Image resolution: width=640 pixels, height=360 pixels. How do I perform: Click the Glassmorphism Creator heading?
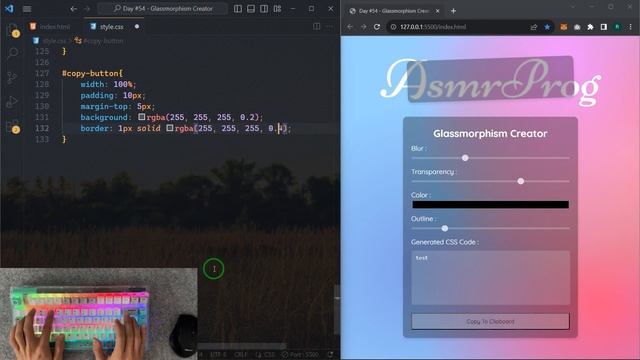tap(490, 133)
